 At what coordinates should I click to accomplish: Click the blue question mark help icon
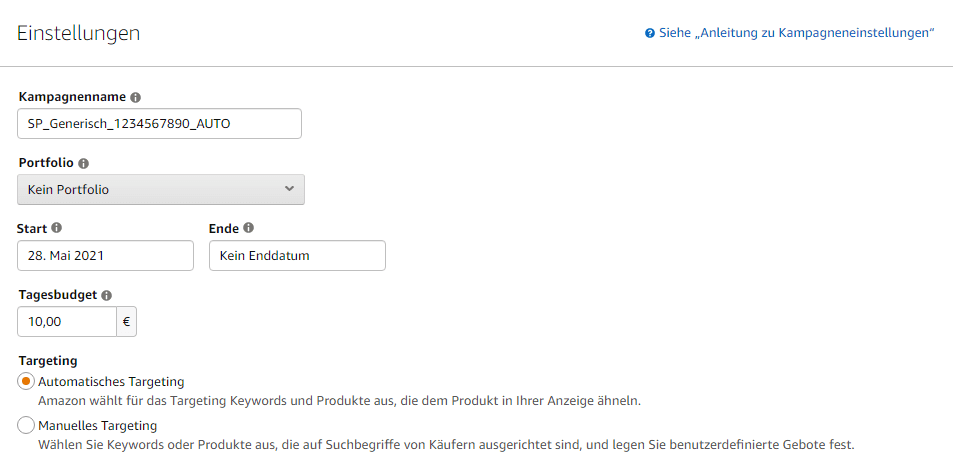(650, 33)
